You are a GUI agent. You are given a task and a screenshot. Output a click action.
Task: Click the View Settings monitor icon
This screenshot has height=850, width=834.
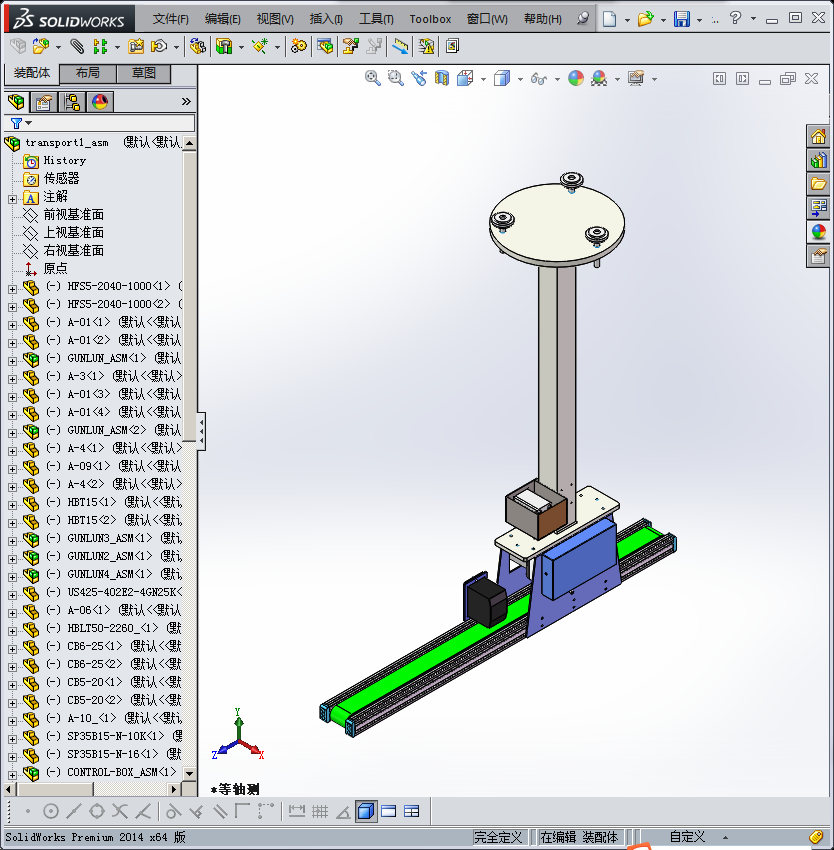(x=636, y=79)
